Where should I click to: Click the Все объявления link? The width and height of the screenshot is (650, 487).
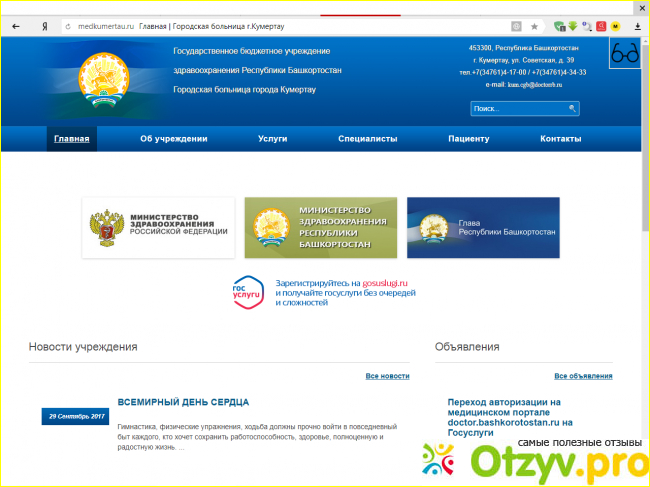point(583,376)
